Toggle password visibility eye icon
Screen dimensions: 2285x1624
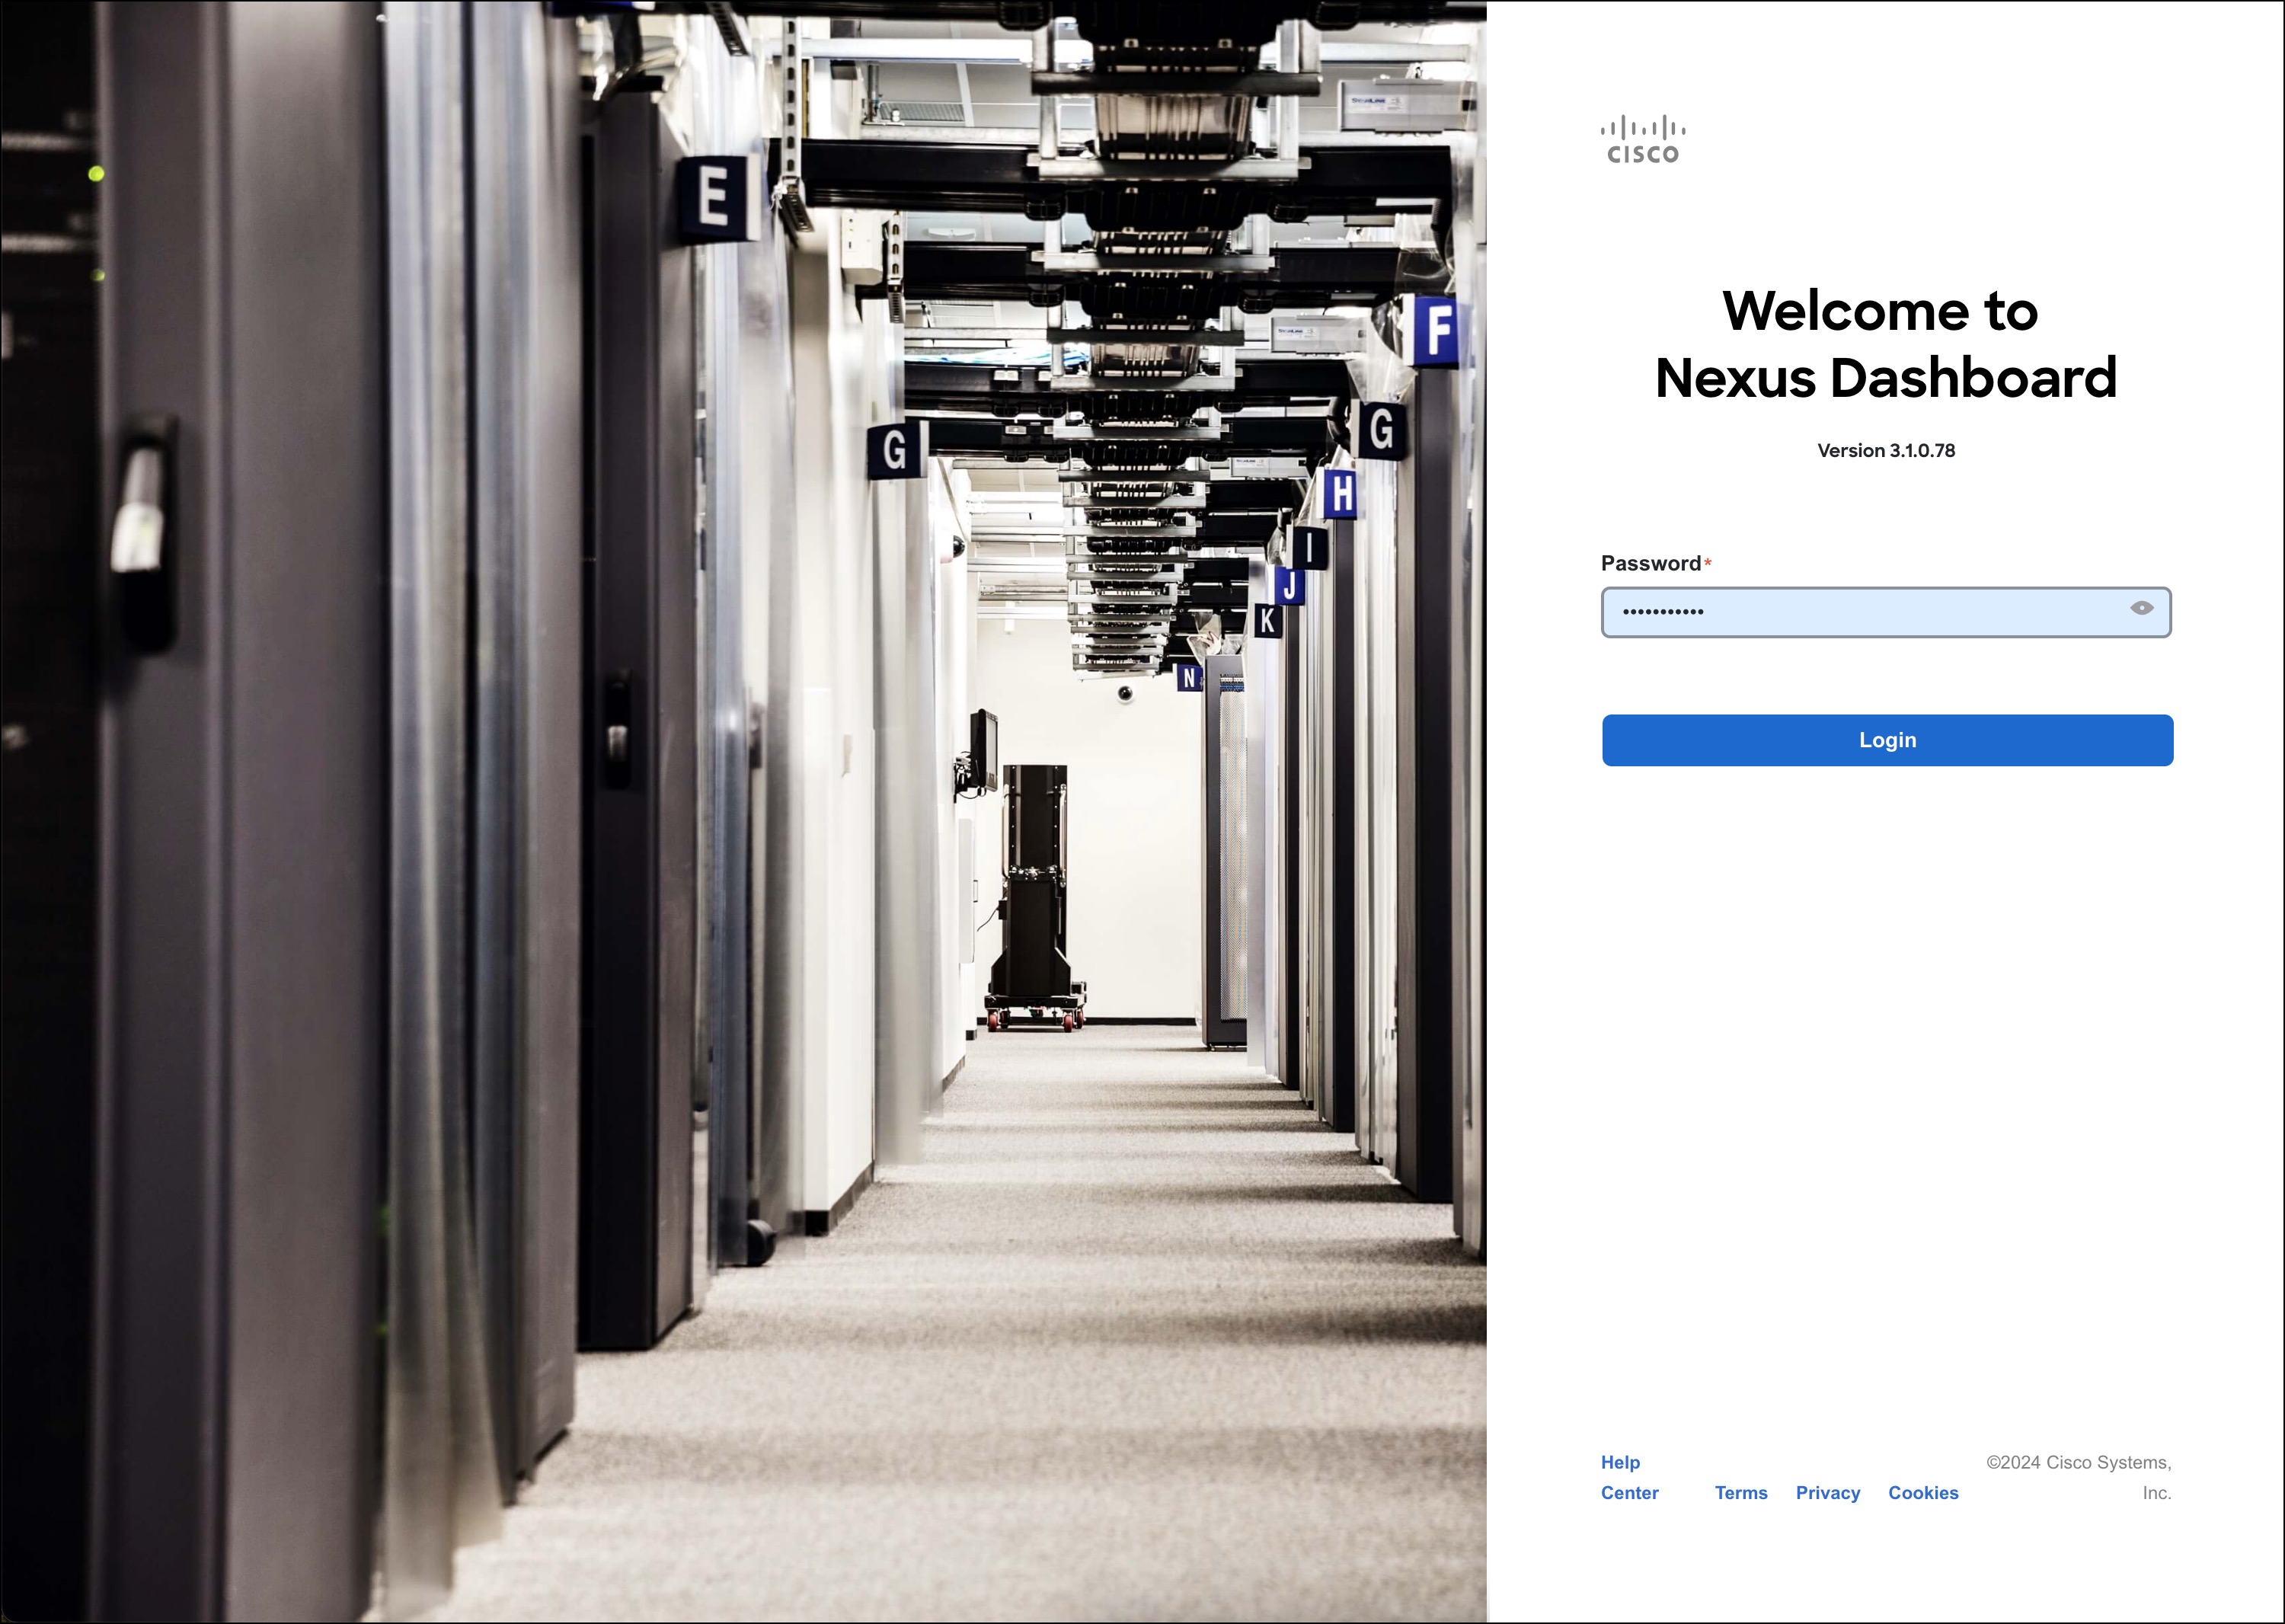tap(2141, 608)
